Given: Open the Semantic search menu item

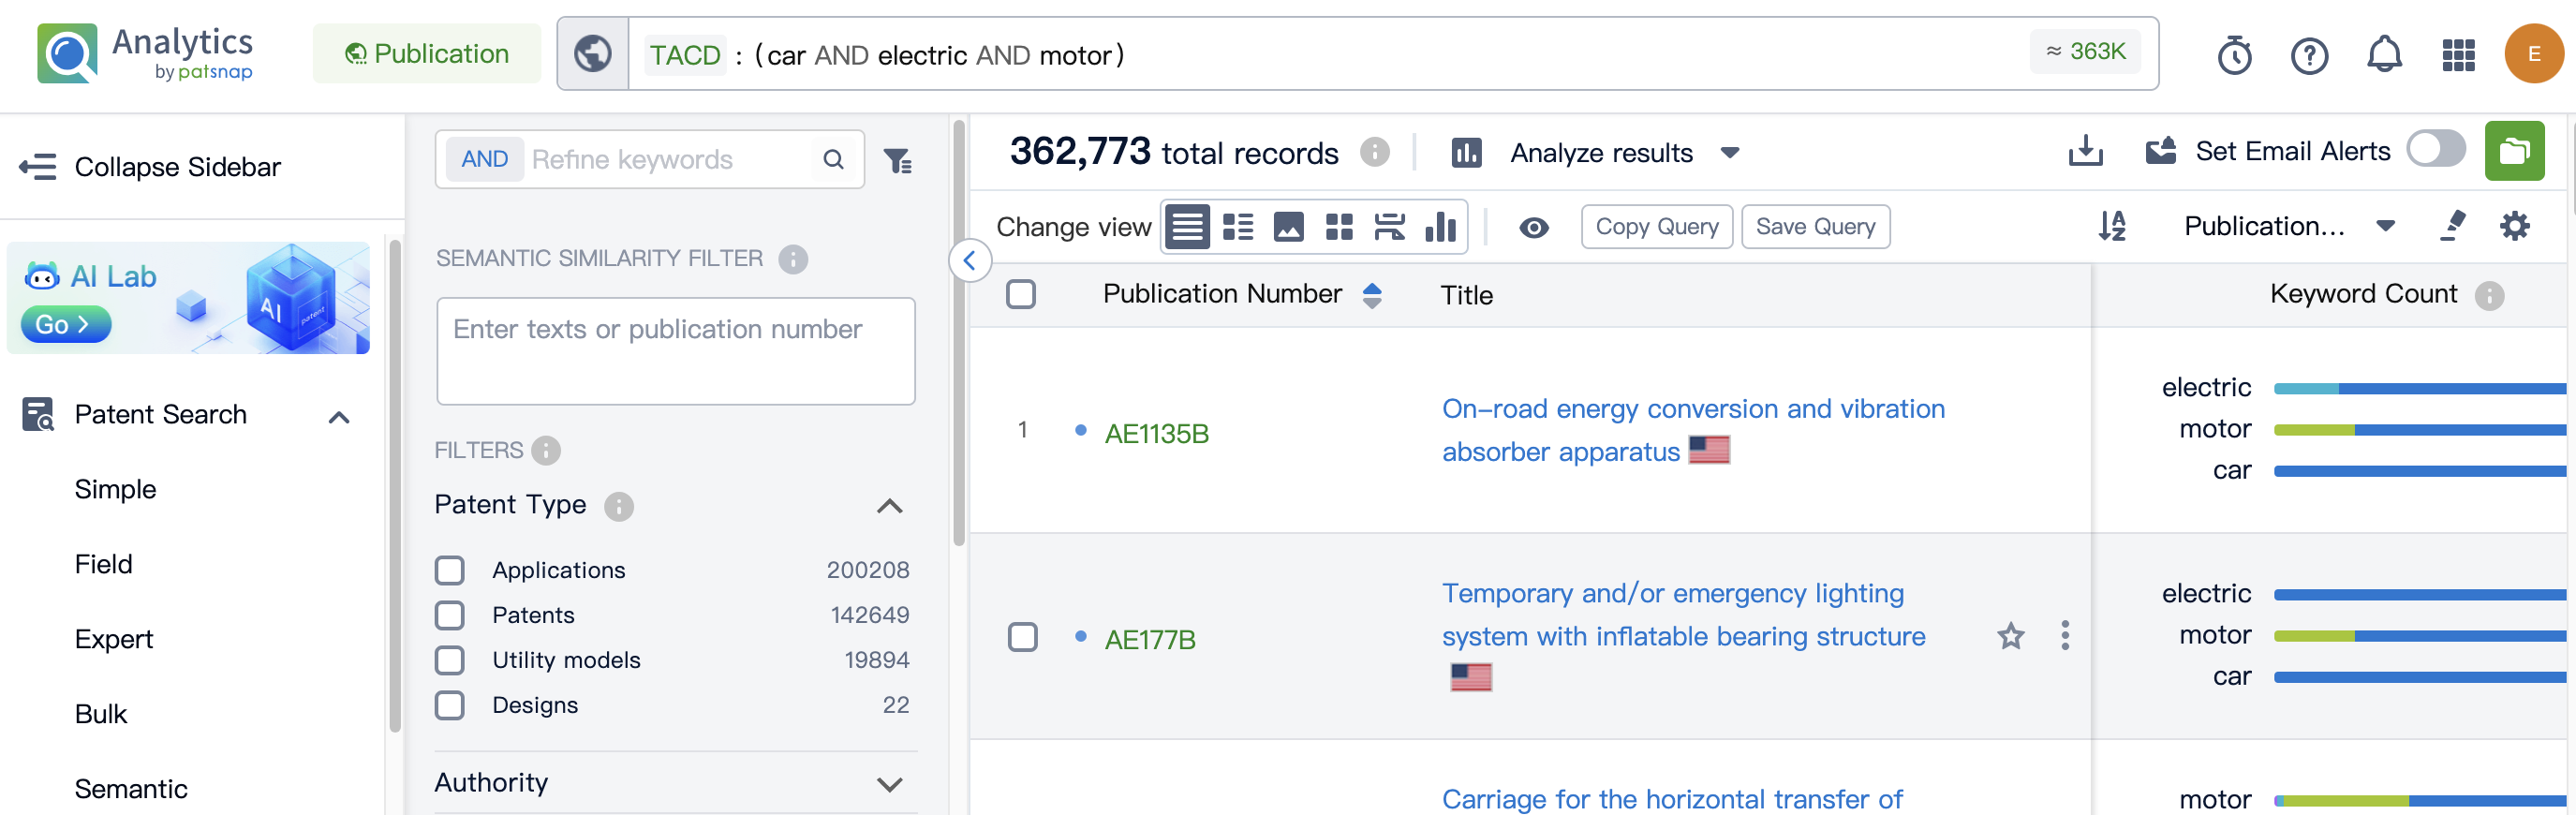Looking at the screenshot, I should [x=131, y=789].
